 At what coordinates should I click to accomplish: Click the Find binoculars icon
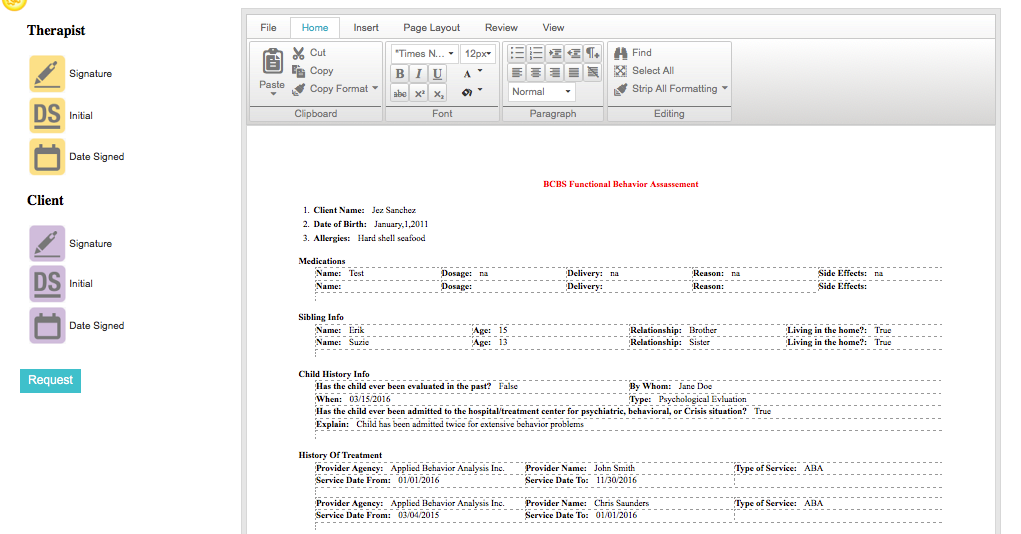tap(621, 53)
